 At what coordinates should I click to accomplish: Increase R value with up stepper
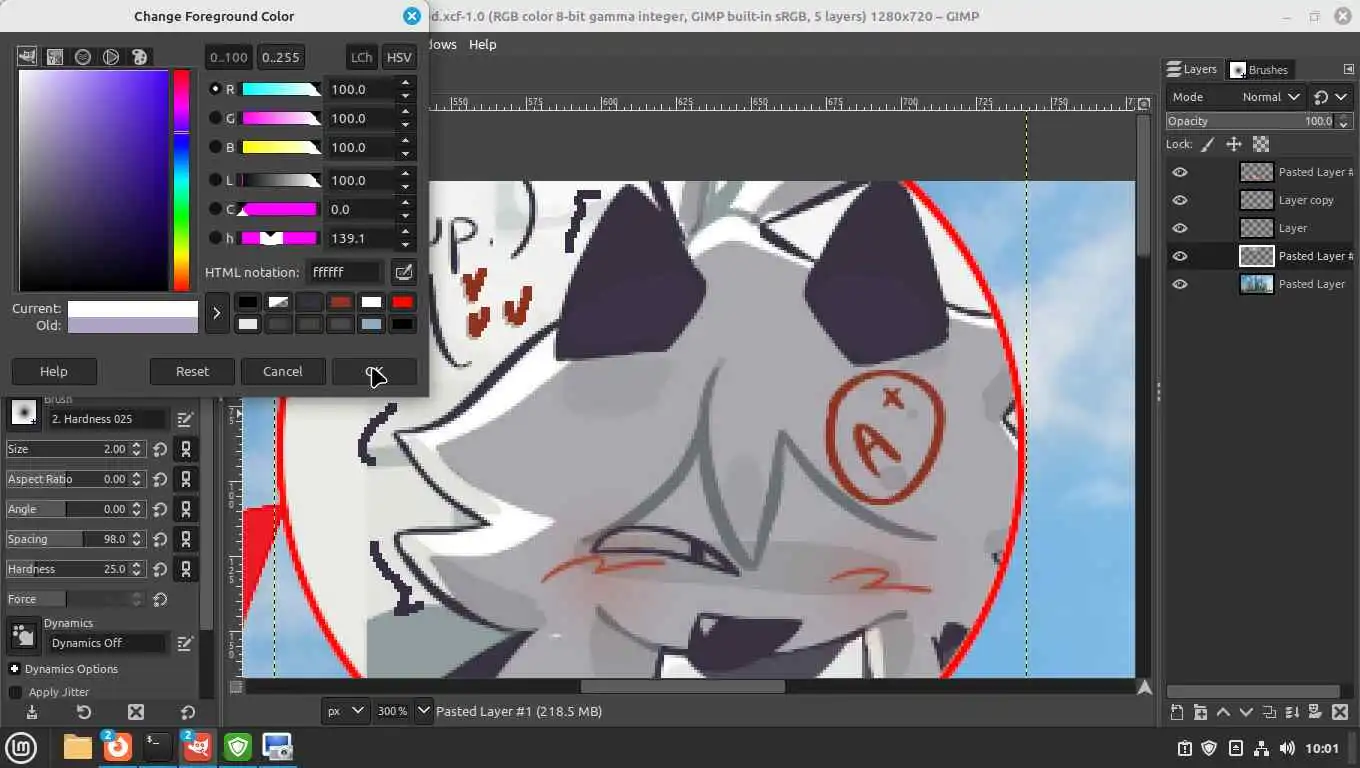(x=405, y=83)
